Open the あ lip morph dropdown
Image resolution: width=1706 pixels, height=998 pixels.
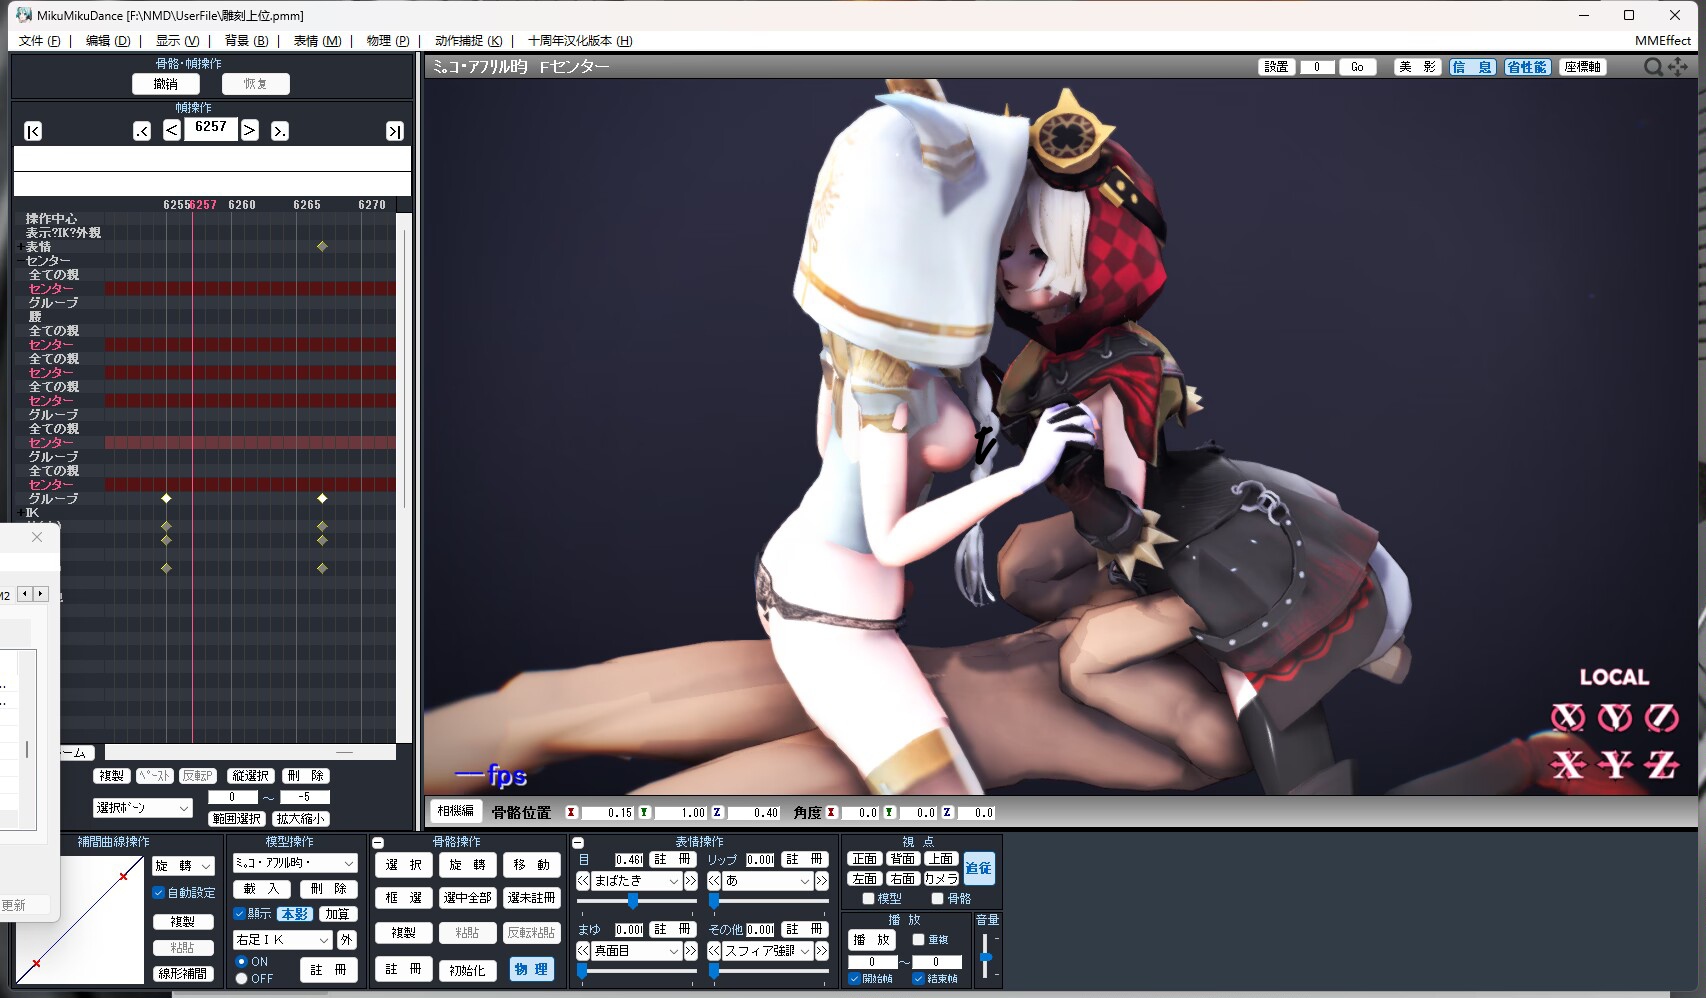pyautogui.click(x=767, y=881)
